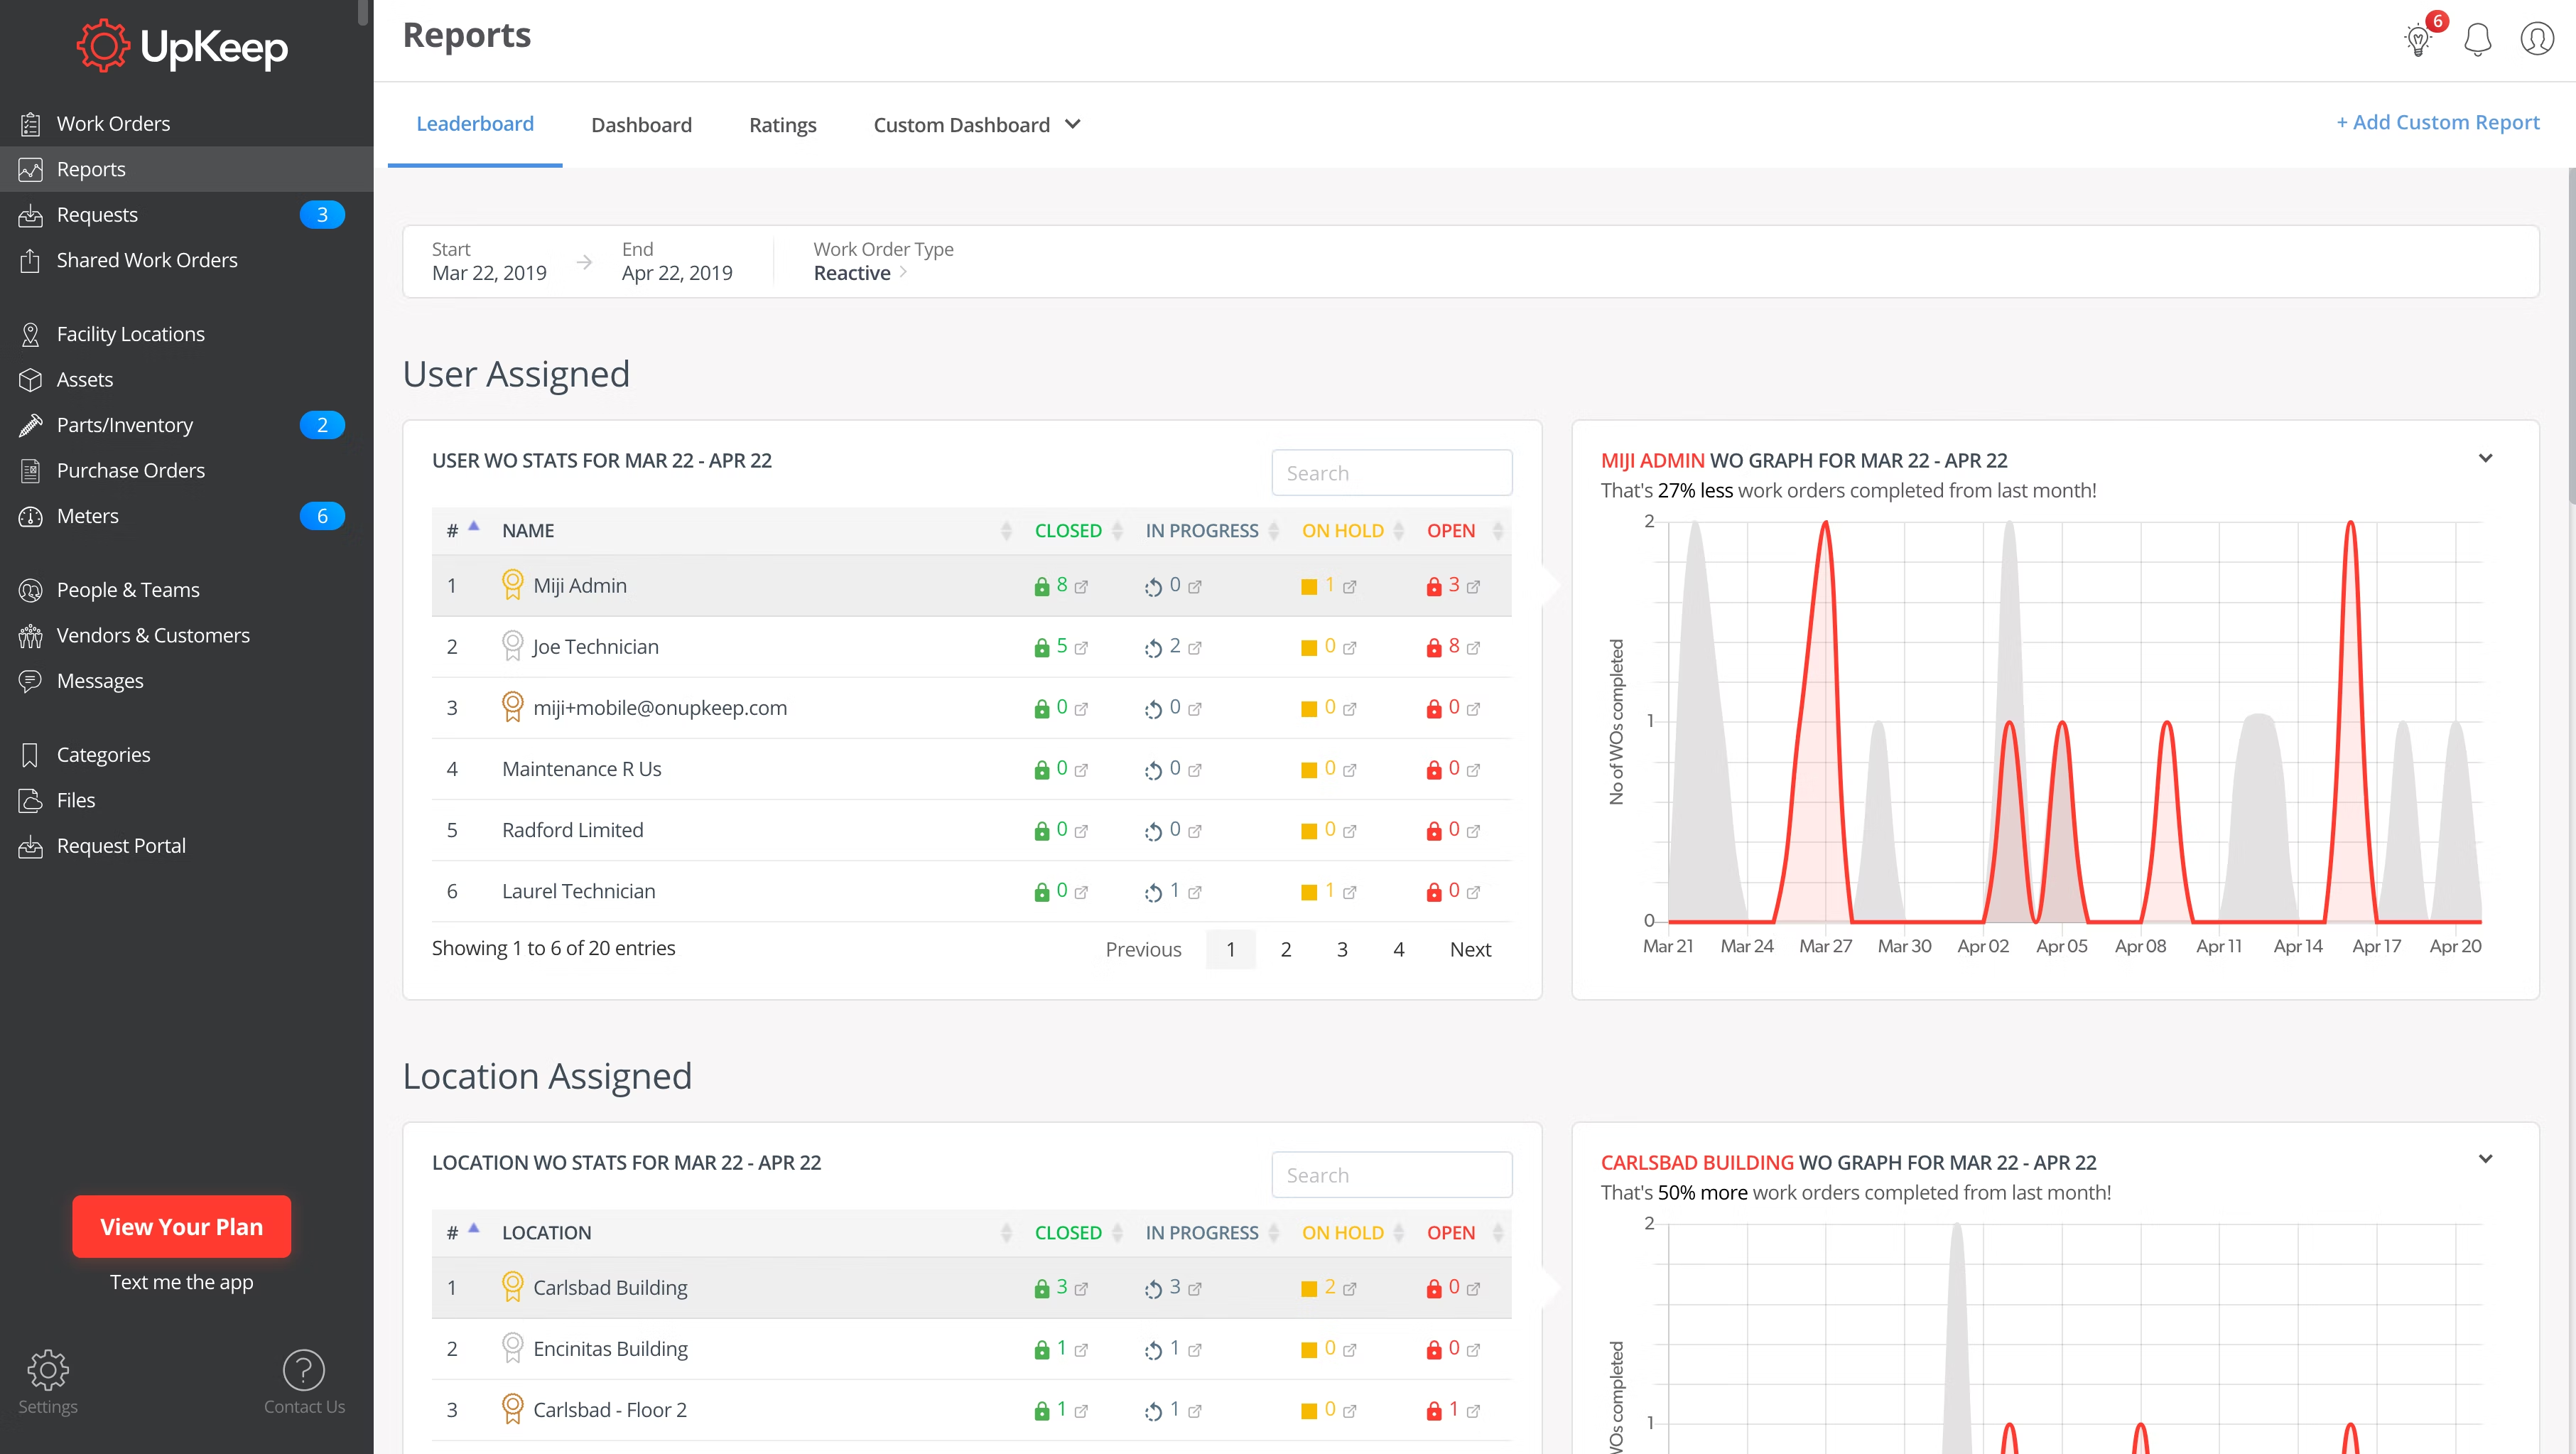2576x1454 pixels.
Task: Open Miji Admin's closed work orders external link
Action: tap(1082, 587)
